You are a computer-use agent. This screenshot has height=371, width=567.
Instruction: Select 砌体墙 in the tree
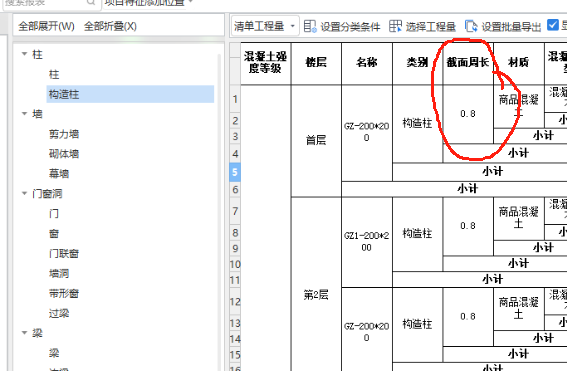(64, 154)
